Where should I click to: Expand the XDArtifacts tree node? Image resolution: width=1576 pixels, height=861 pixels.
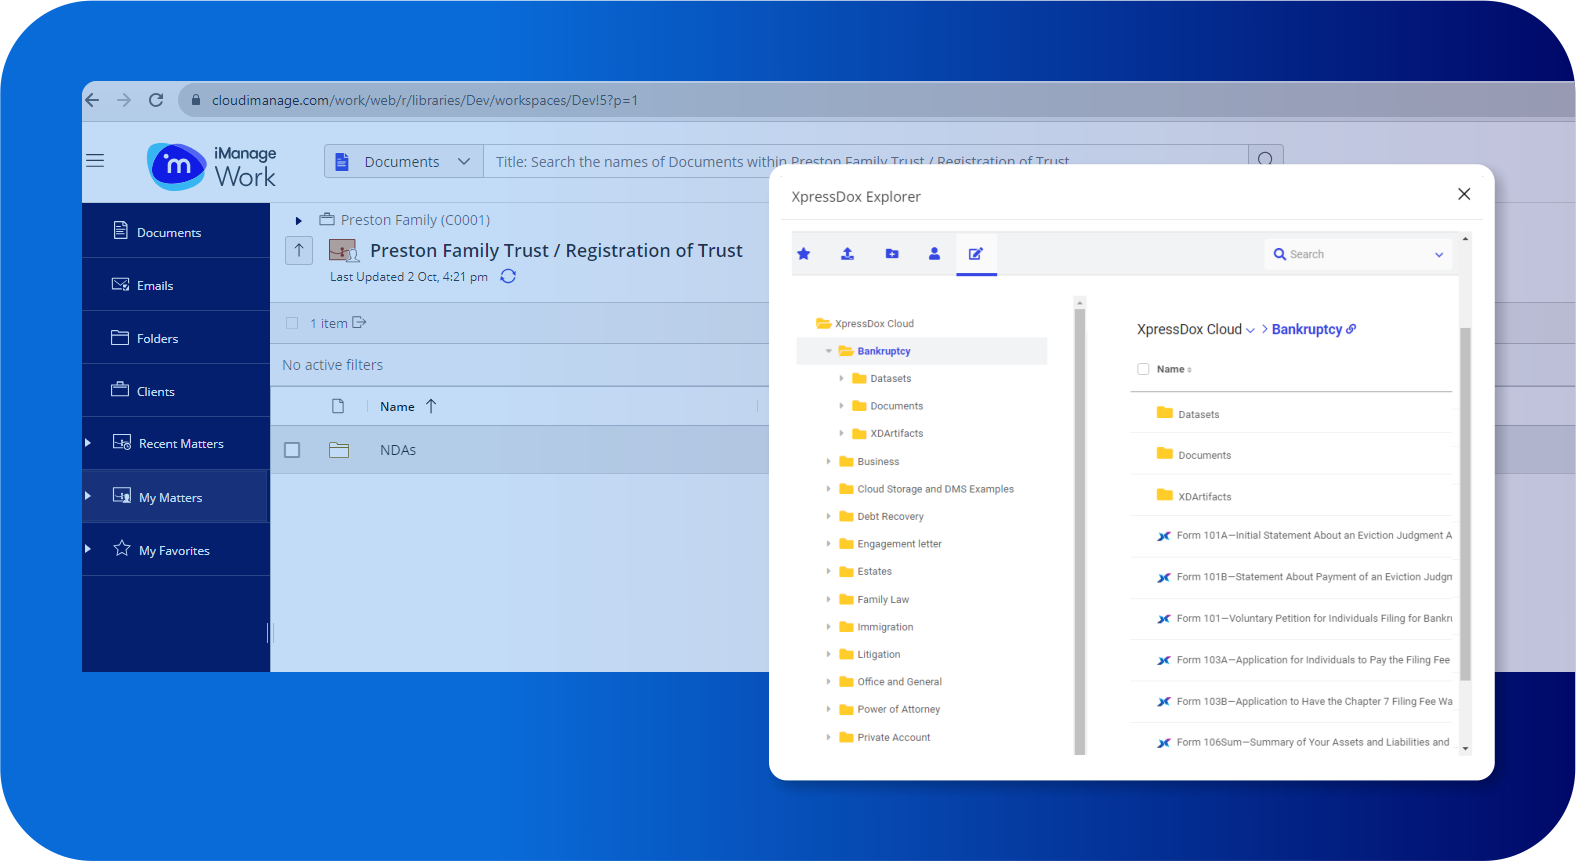(x=841, y=434)
